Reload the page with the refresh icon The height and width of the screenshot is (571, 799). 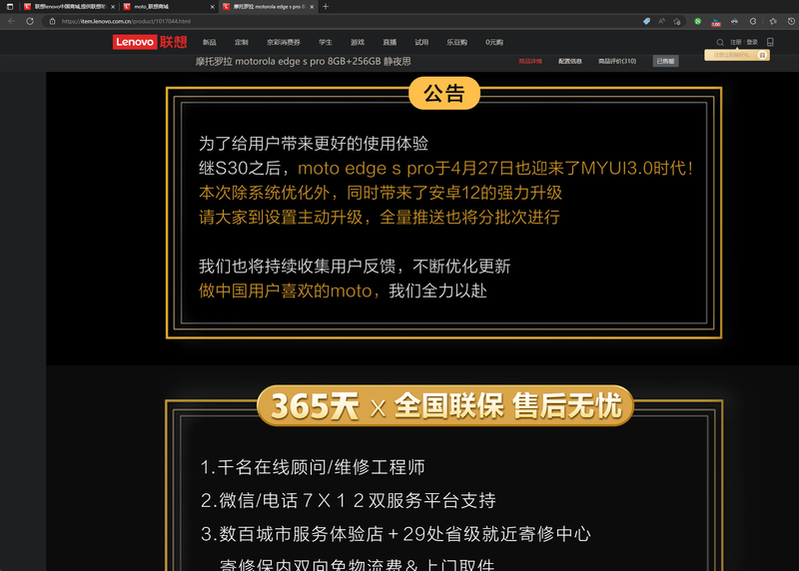click(30, 21)
